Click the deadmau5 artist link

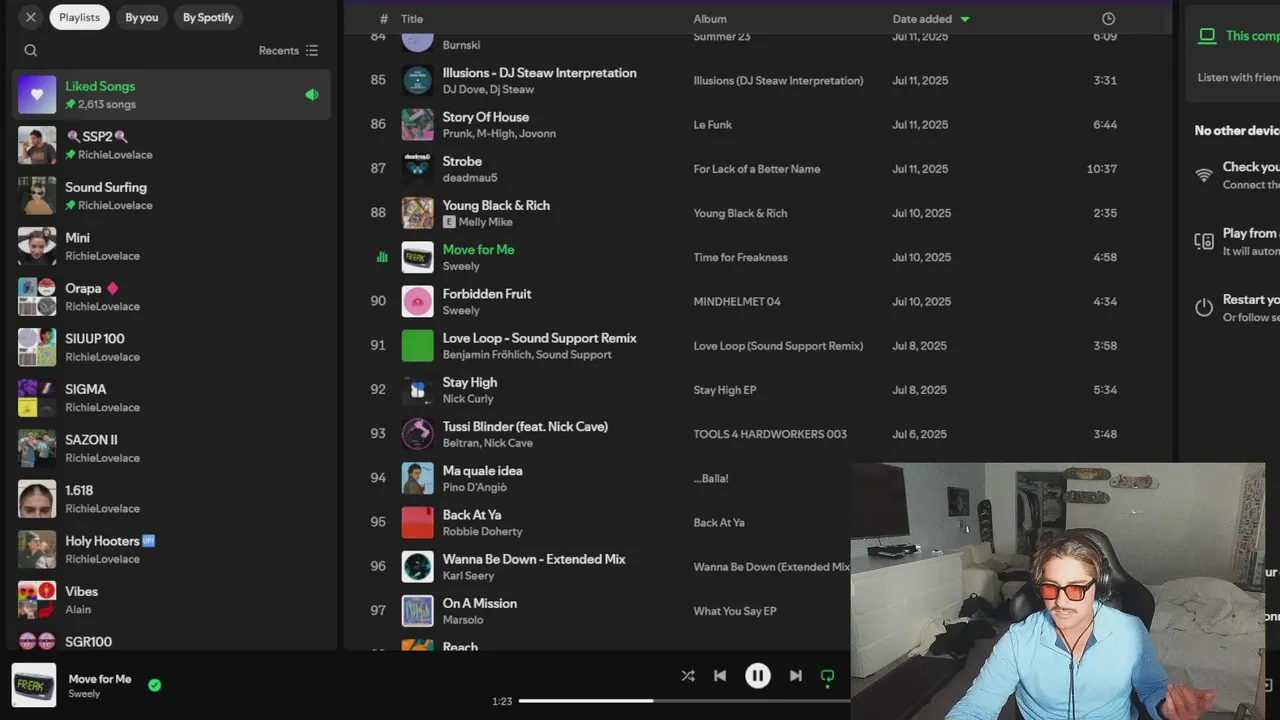pos(469,178)
